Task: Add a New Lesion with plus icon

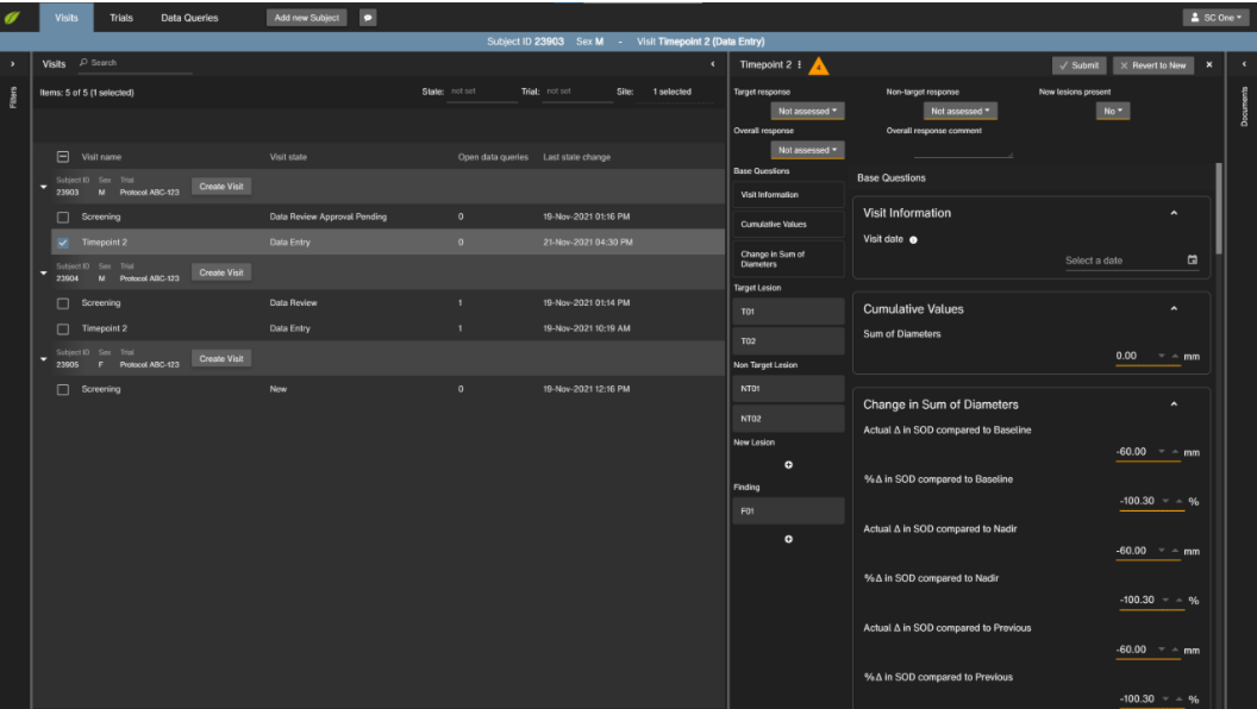Action: [788, 465]
